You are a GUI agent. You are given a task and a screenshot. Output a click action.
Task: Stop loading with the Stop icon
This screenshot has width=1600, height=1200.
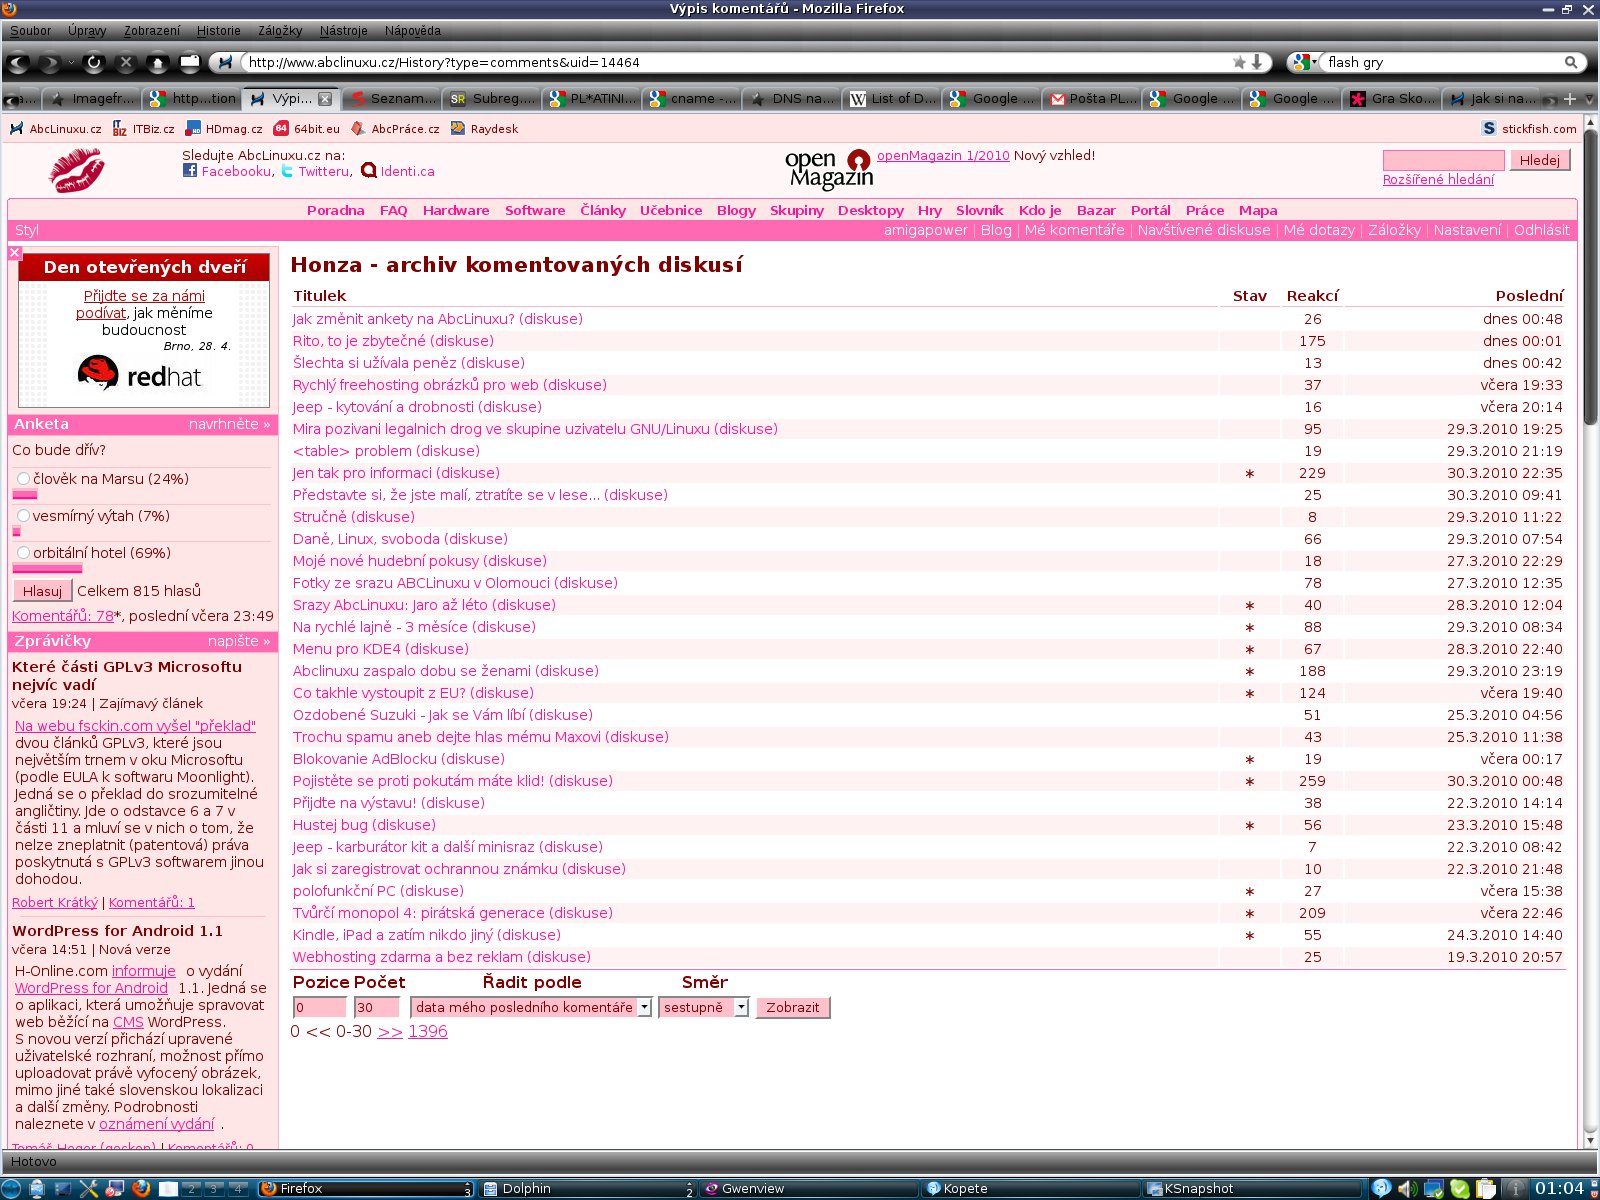click(126, 62)
